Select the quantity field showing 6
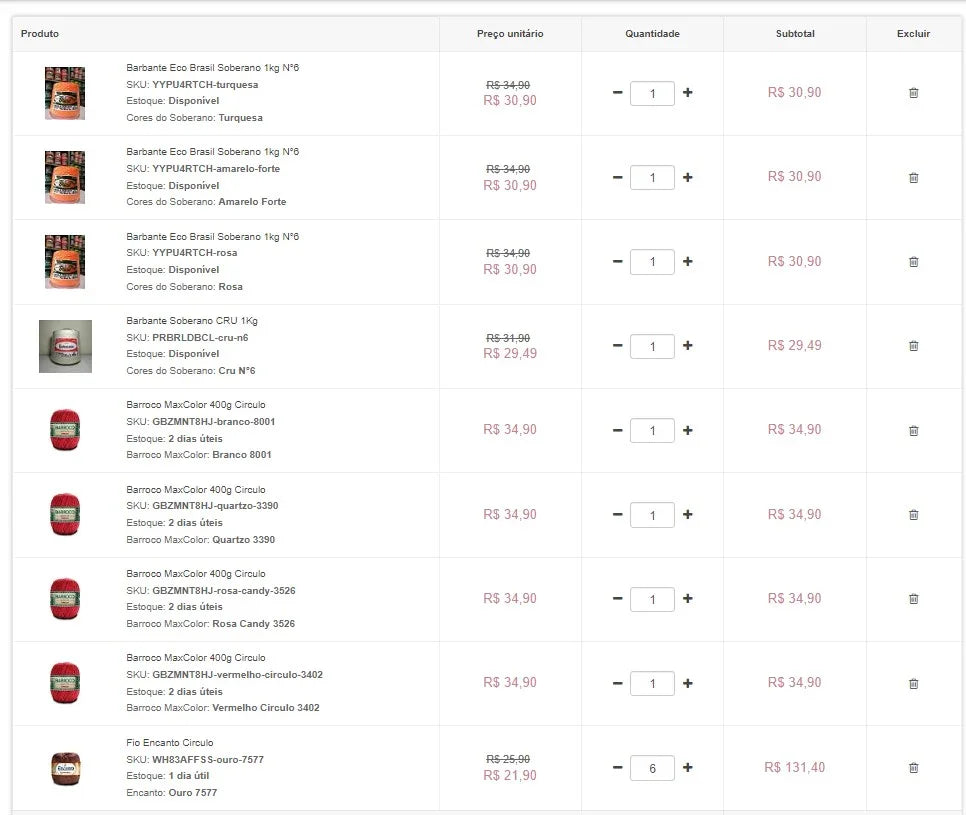 (652, 767)
